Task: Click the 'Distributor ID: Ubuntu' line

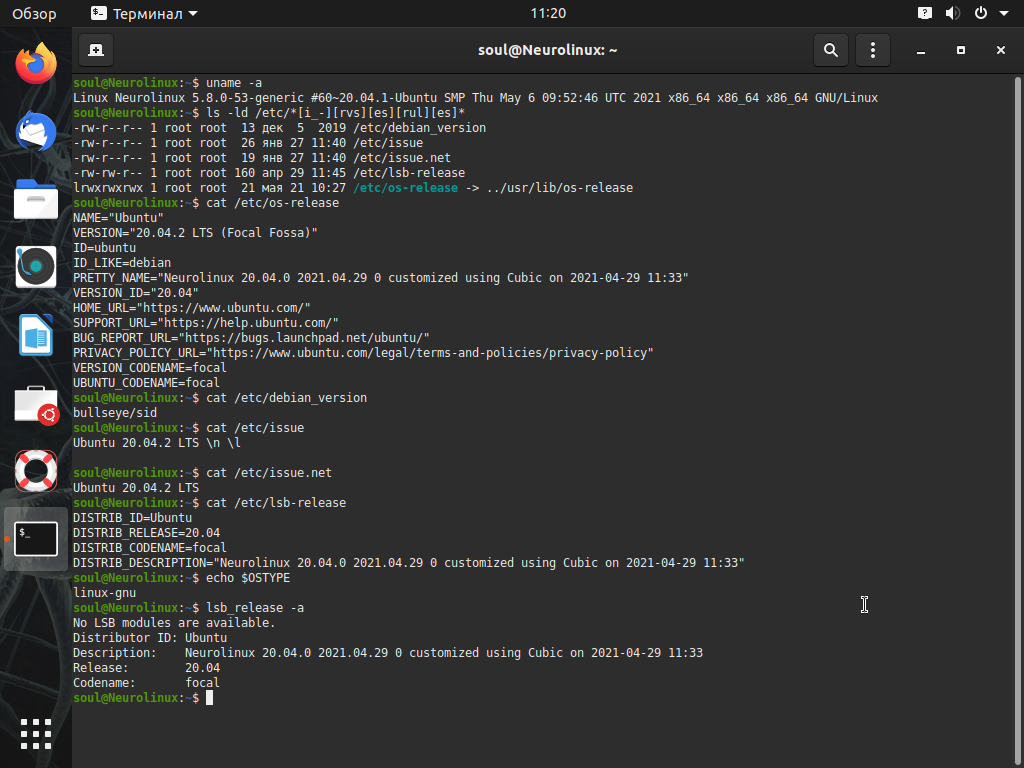Action: point(150,638)
